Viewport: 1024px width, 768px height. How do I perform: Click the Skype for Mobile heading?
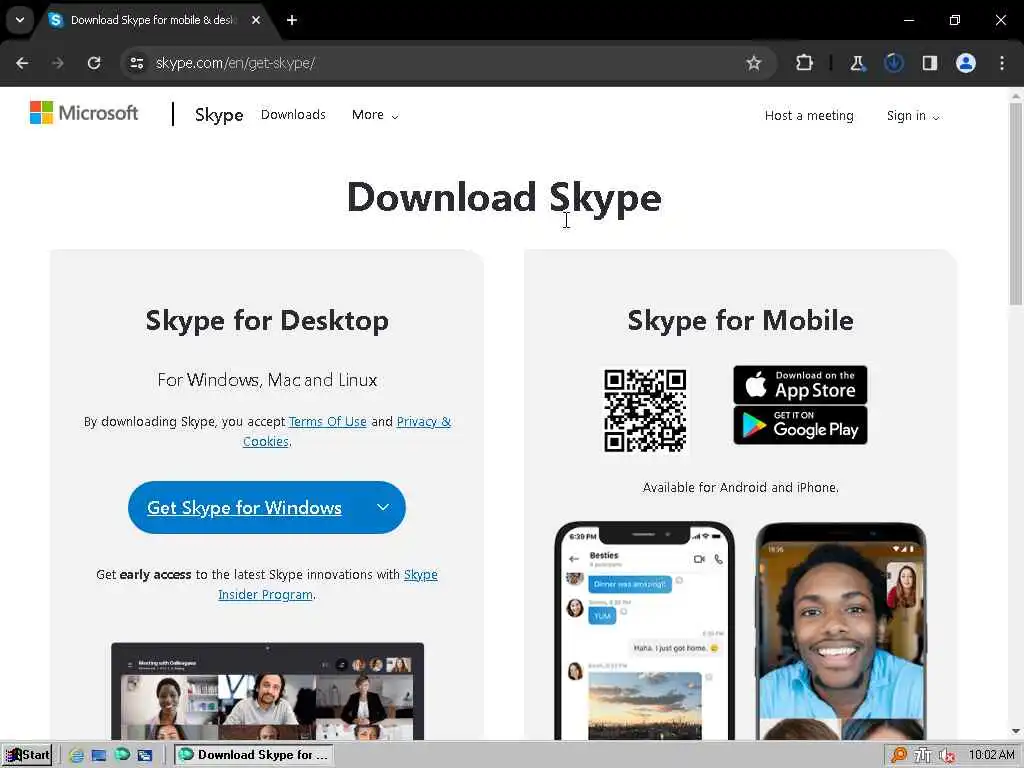[741, 321]
